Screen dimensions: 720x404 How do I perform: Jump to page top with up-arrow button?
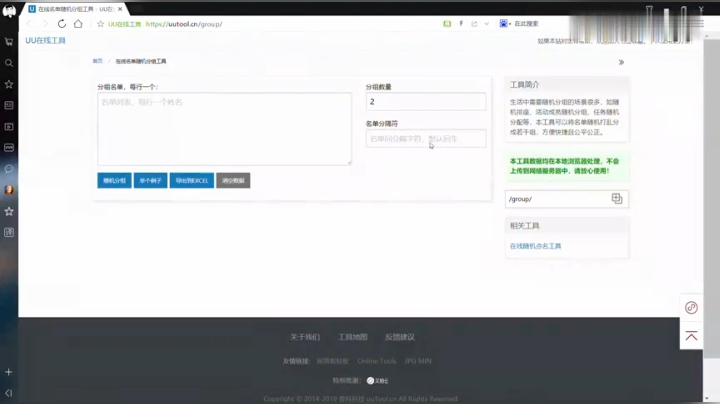(x=691, y=336)
